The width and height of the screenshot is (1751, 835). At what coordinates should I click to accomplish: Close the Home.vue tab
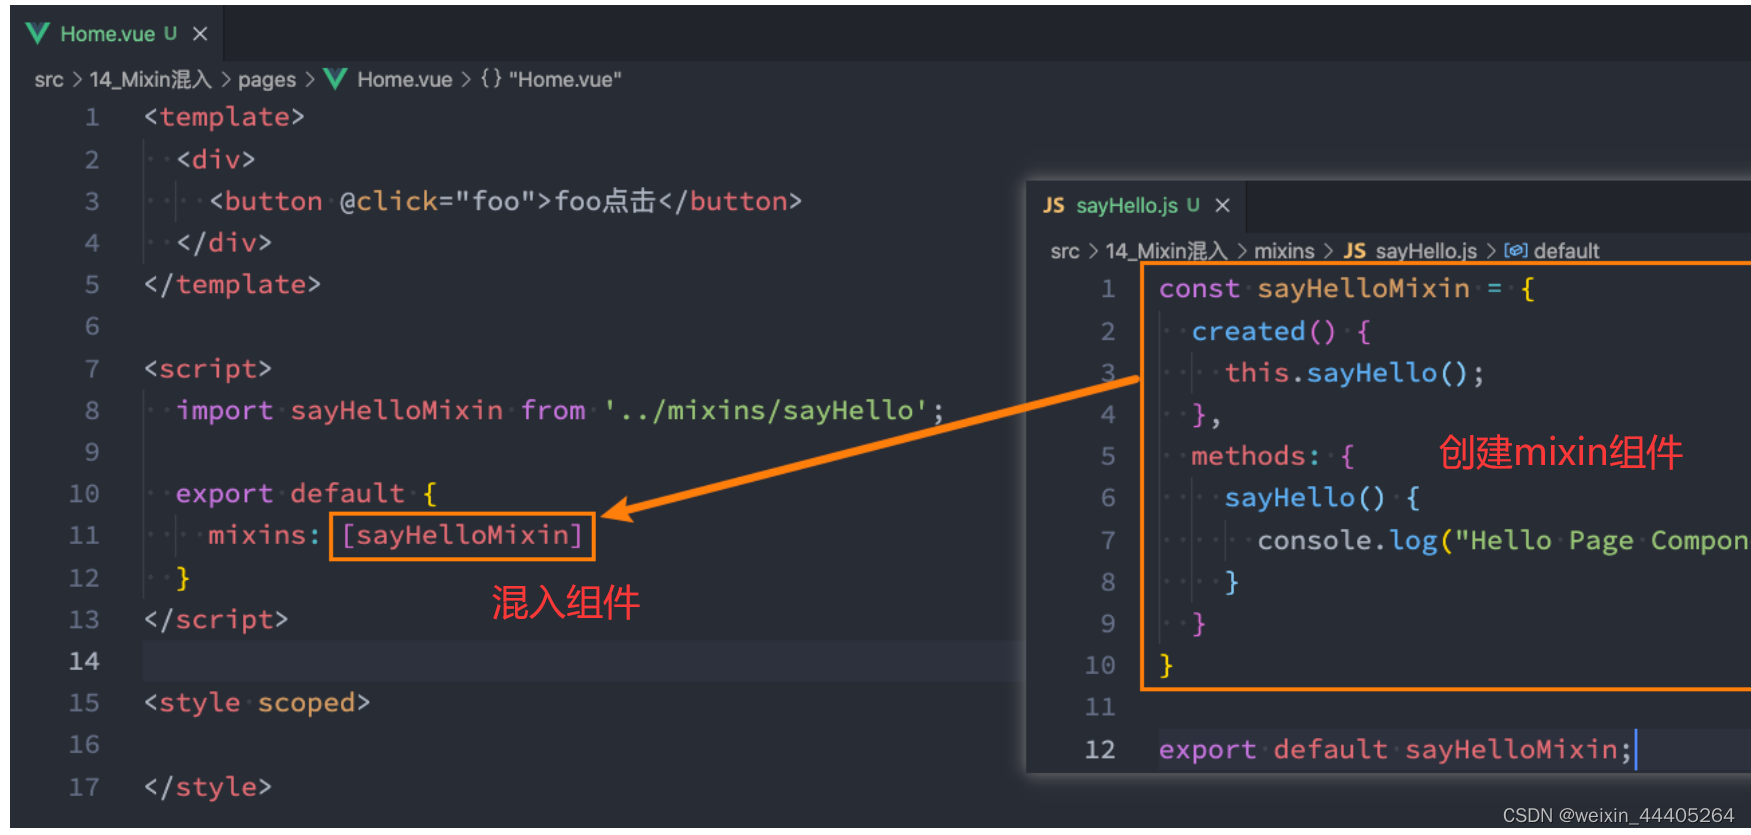pyautogui.click(x=200, y=34)
